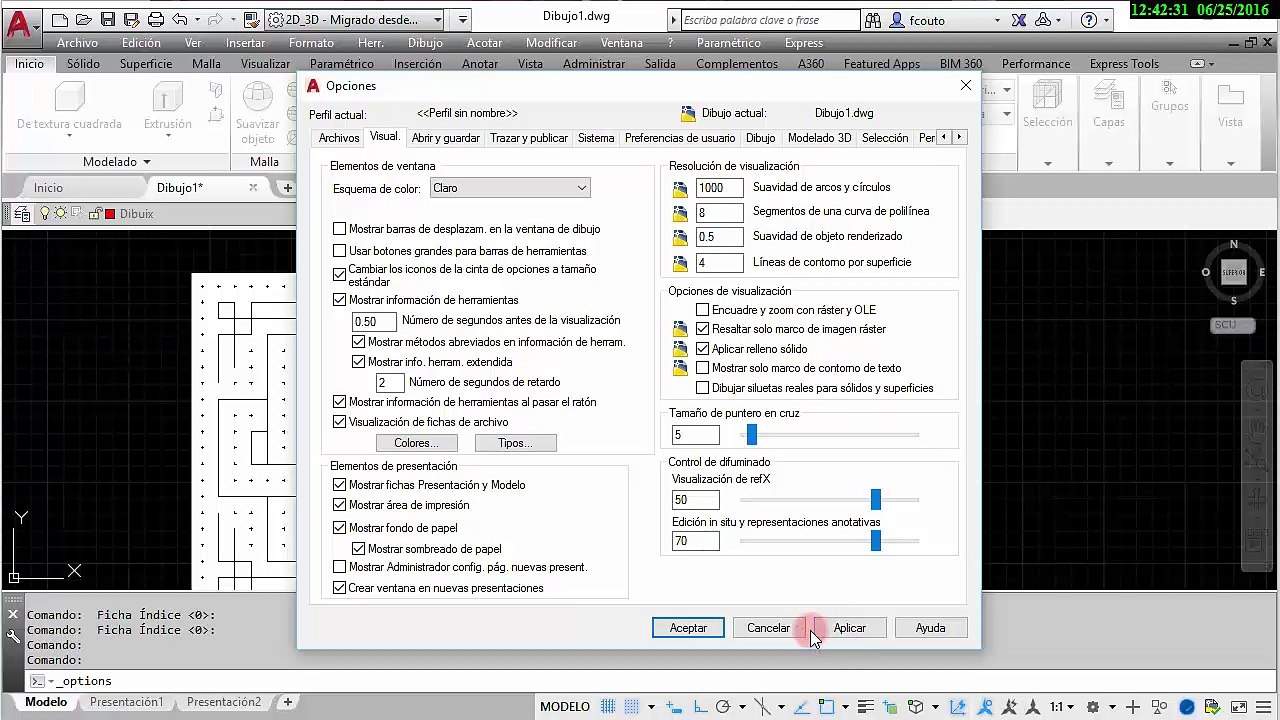Open Esquema de color dropdown
1280x720 pixels.
[x=510, y=188]
